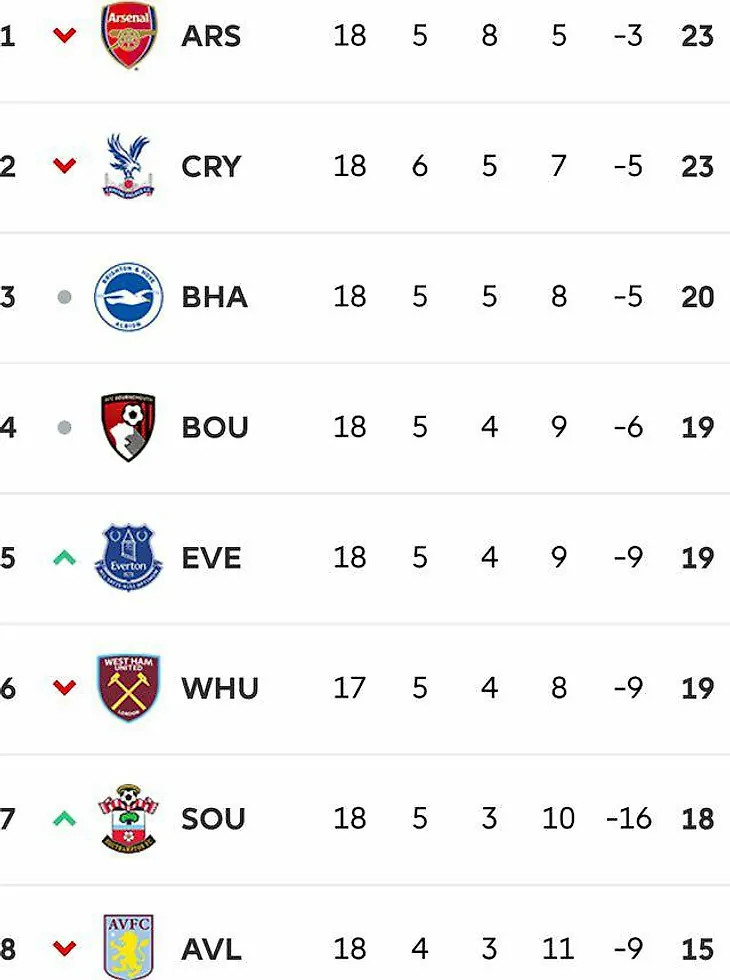The width and height of the screenshot is (730, 980).
Task: Open the ARS team link
Action: pyautogui.click(x=211, y=37)
